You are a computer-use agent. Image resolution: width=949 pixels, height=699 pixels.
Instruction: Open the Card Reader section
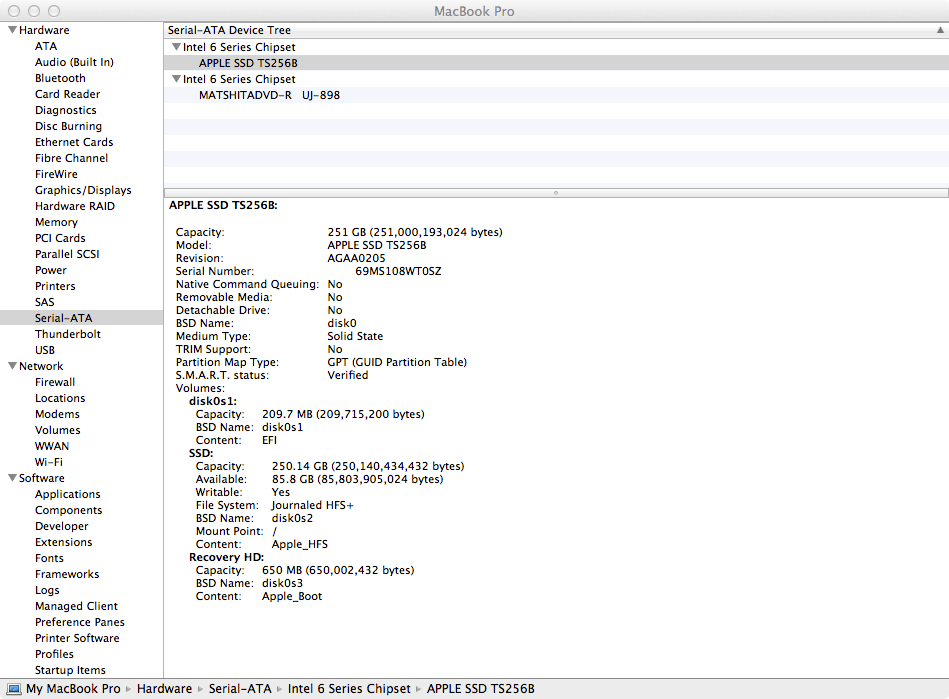67,94
